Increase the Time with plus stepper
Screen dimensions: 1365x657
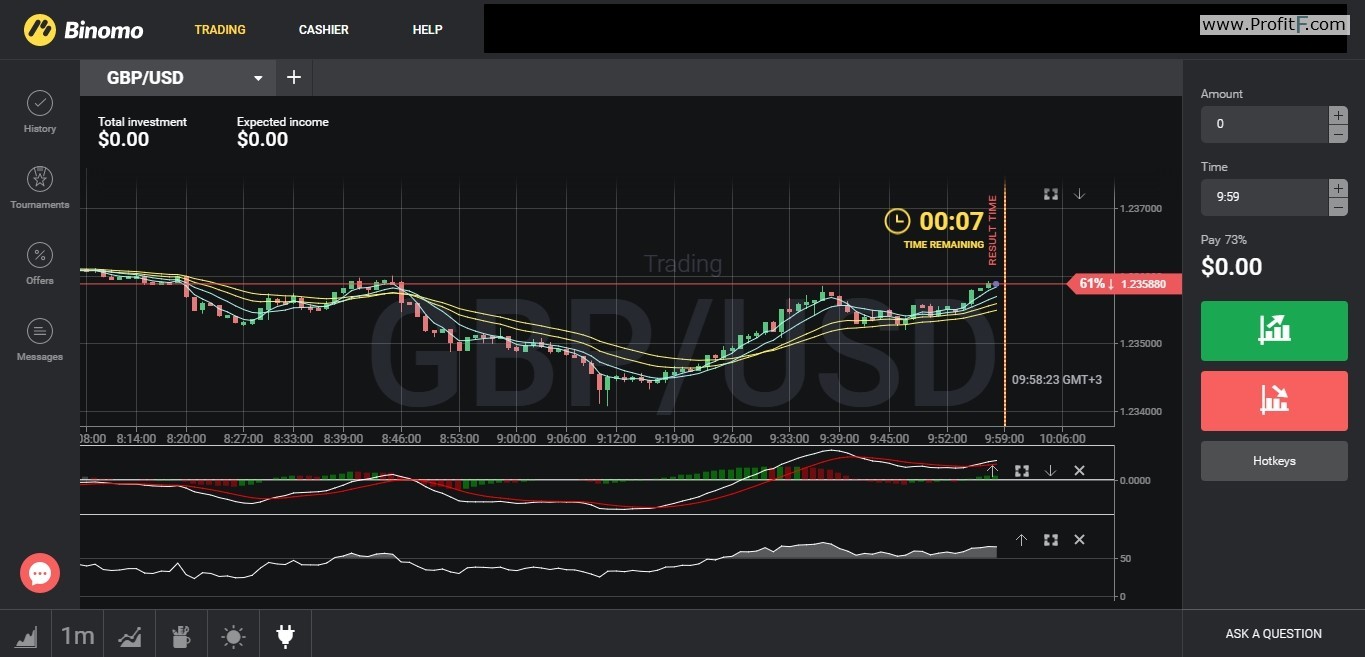click(x=1338, y=188)
